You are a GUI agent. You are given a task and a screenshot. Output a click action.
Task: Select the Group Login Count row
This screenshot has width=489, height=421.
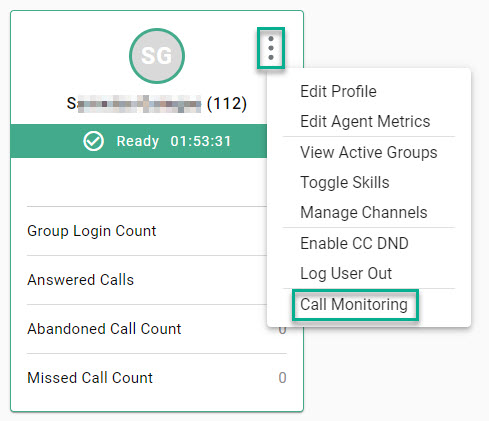click(147, 231)
